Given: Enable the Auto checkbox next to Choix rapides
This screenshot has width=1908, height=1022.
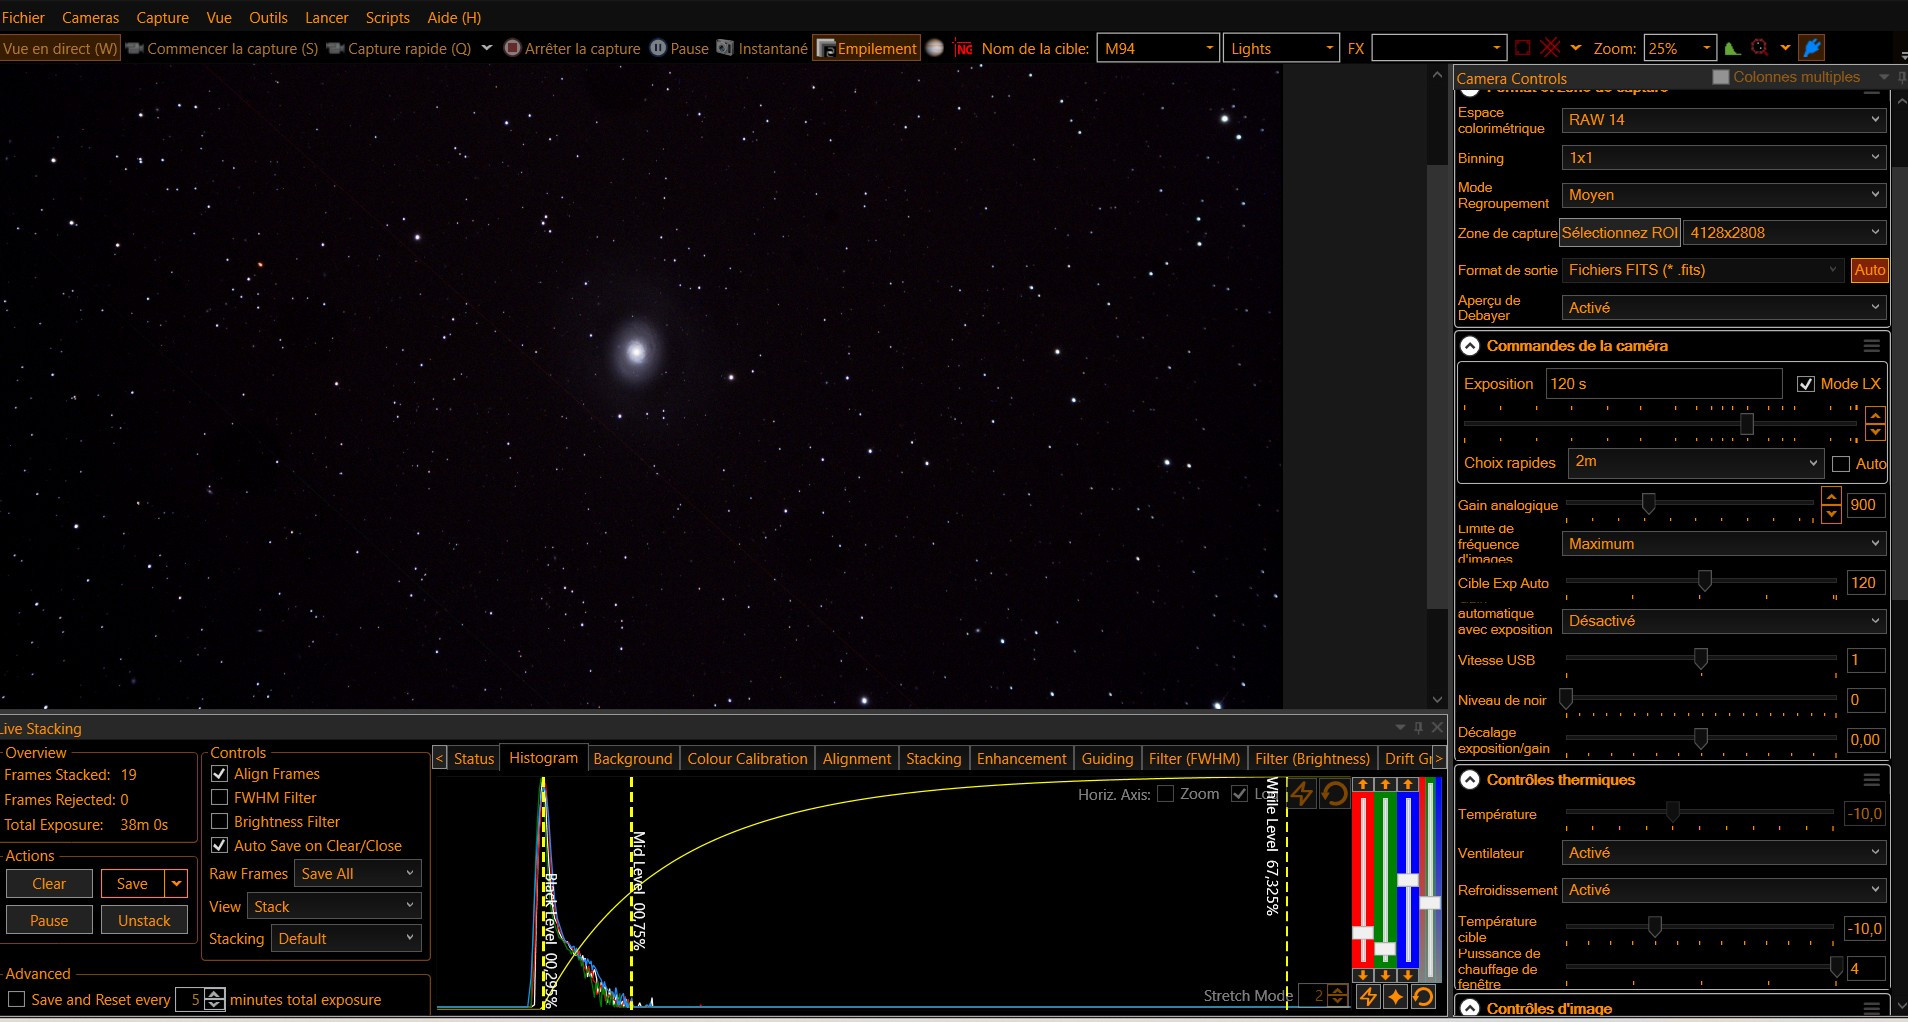Looking at the screenshot, I should (1841, 464).
